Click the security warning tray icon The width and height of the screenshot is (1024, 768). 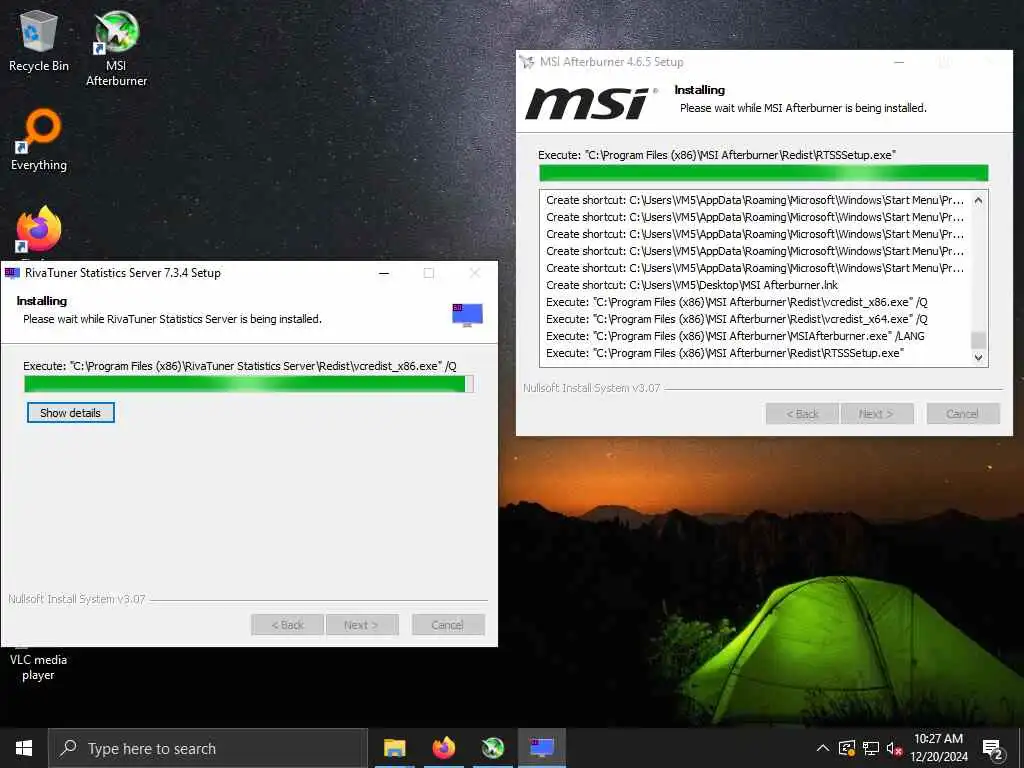click(847, 748)
